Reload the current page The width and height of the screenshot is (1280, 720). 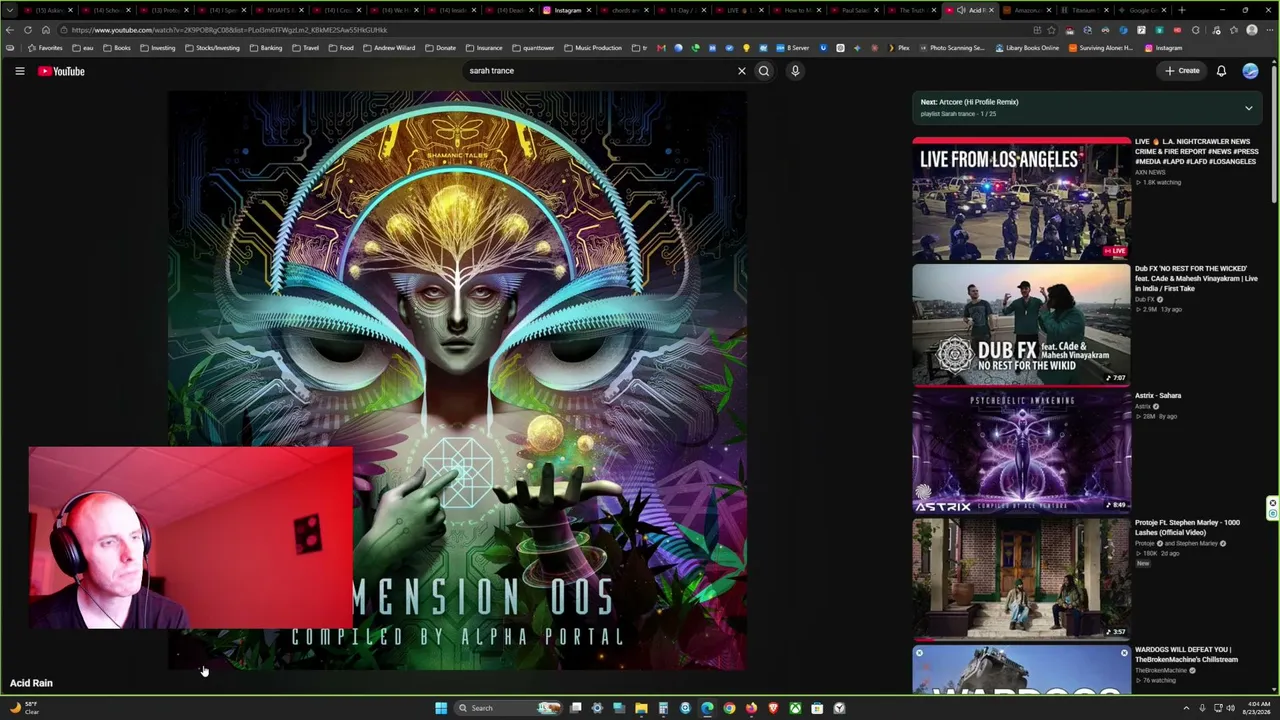29,30
